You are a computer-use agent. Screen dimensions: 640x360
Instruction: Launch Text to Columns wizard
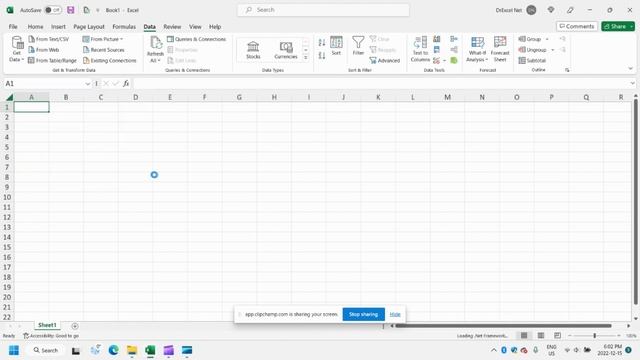(420, 49)
